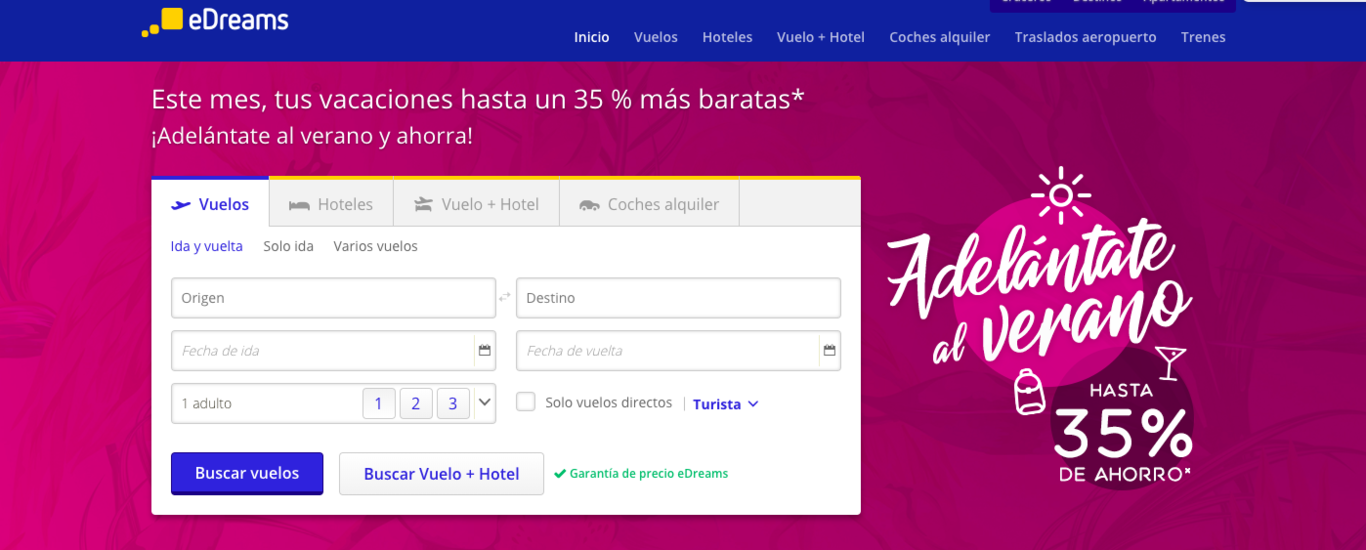
Task: Focus the Destino input field
Action: pyautogui.click(x=678, y=298)
